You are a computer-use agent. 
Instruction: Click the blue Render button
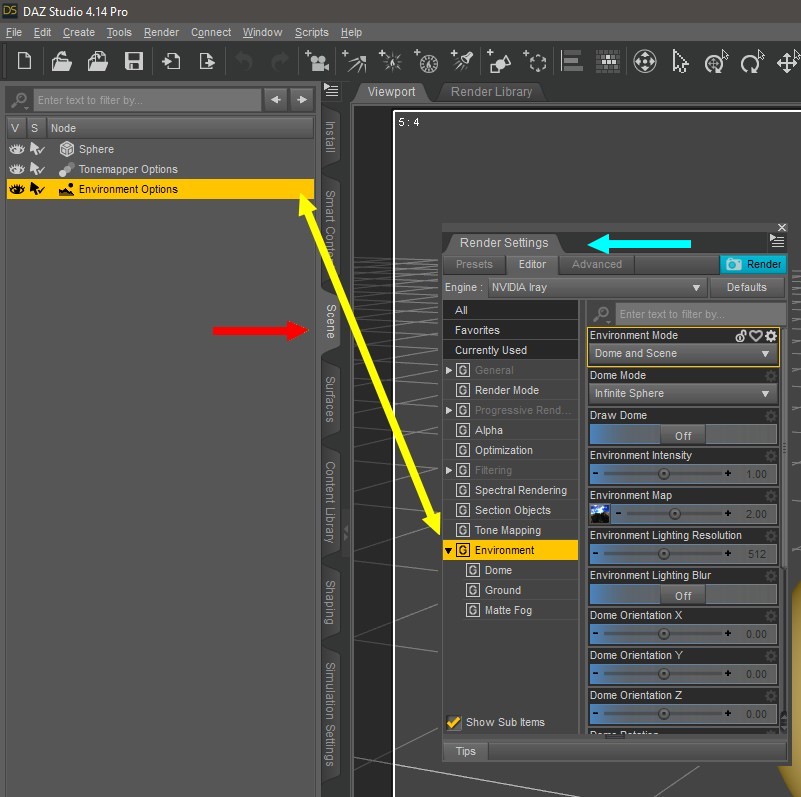tap(753, 264)
